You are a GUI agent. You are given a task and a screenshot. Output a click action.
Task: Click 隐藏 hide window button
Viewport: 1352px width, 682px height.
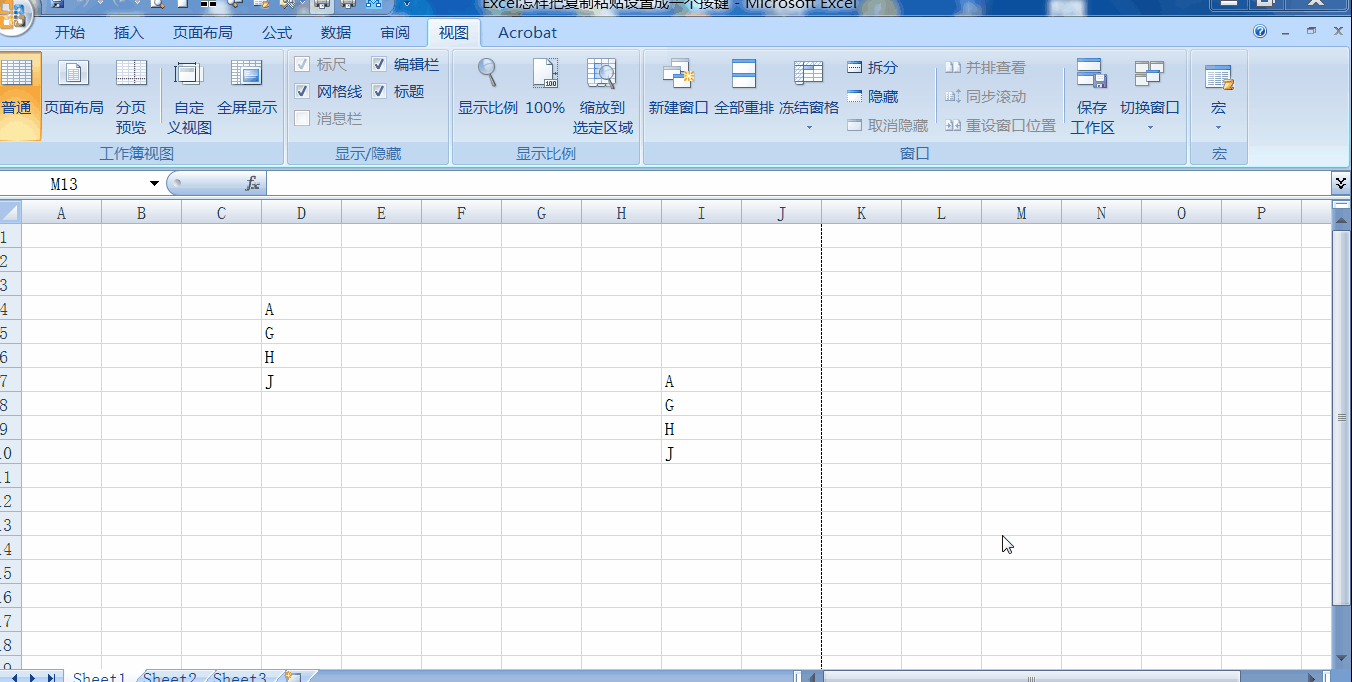[x=872, y=96]
